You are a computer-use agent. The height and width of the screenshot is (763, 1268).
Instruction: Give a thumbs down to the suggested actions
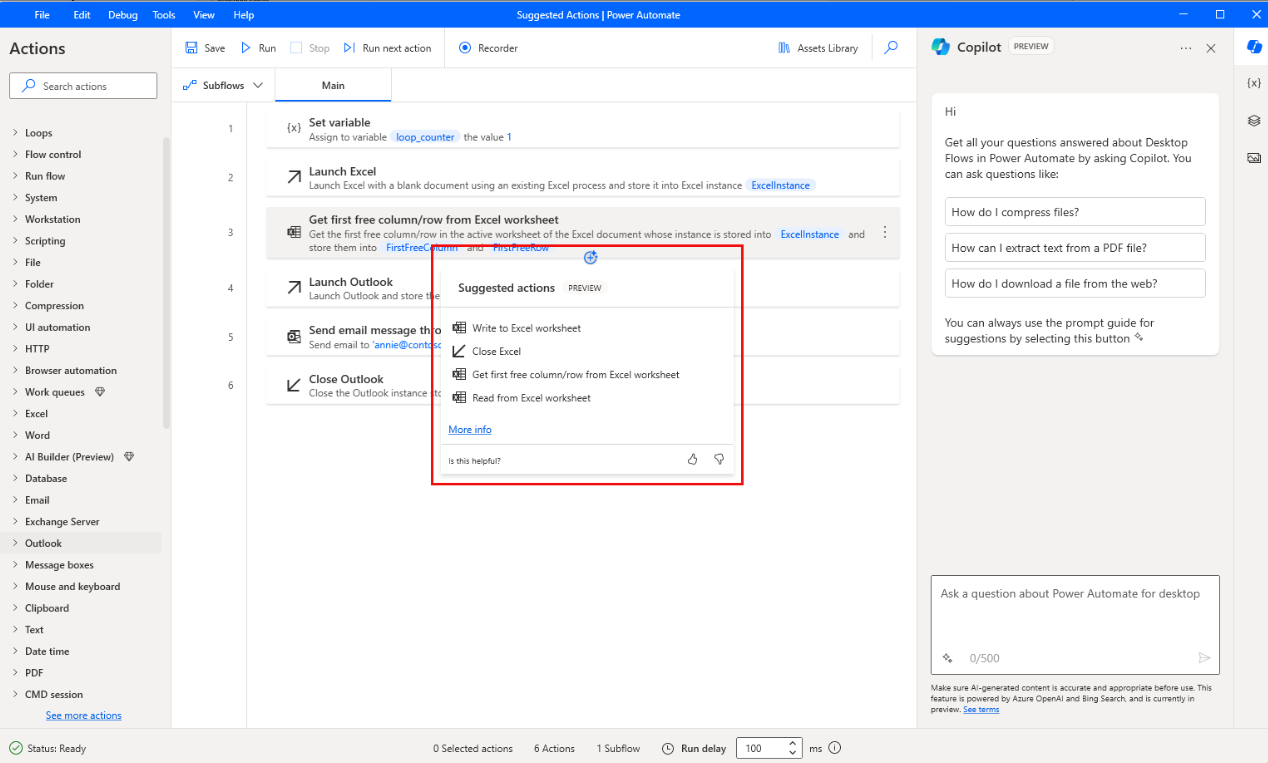coord(718,459)
